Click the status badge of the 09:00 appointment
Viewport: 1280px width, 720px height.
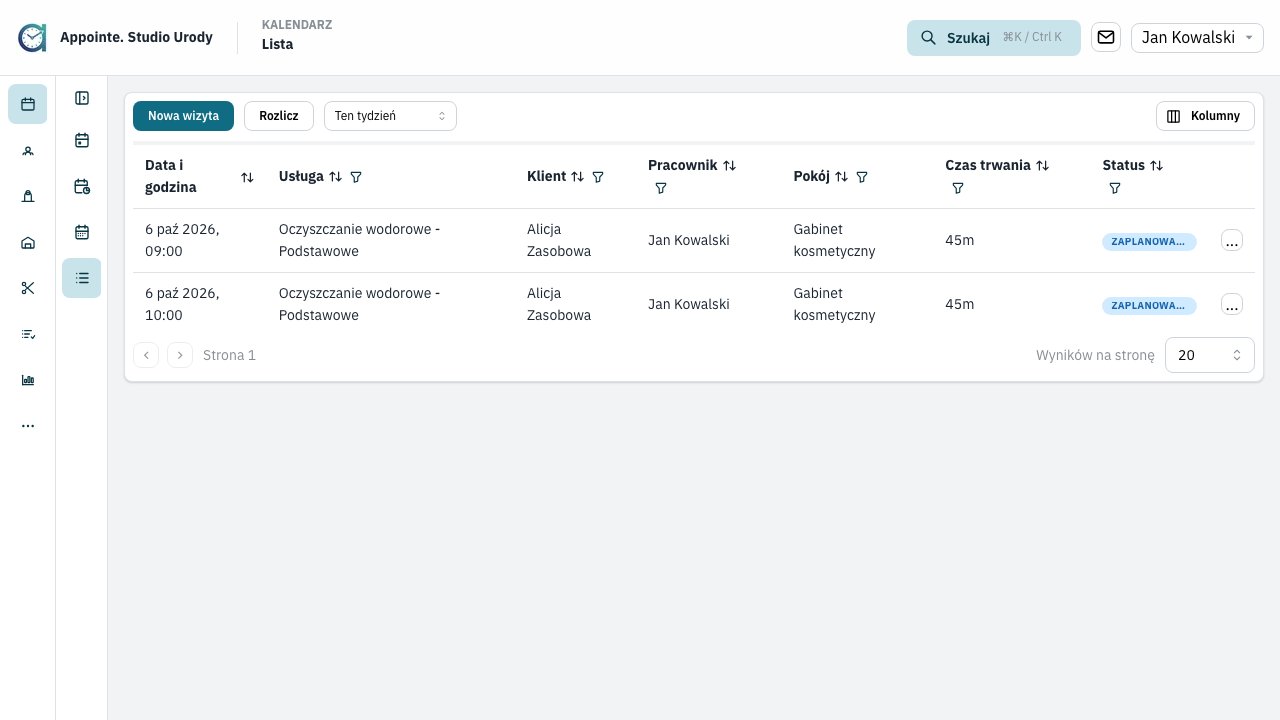(x=1149, y=242)
